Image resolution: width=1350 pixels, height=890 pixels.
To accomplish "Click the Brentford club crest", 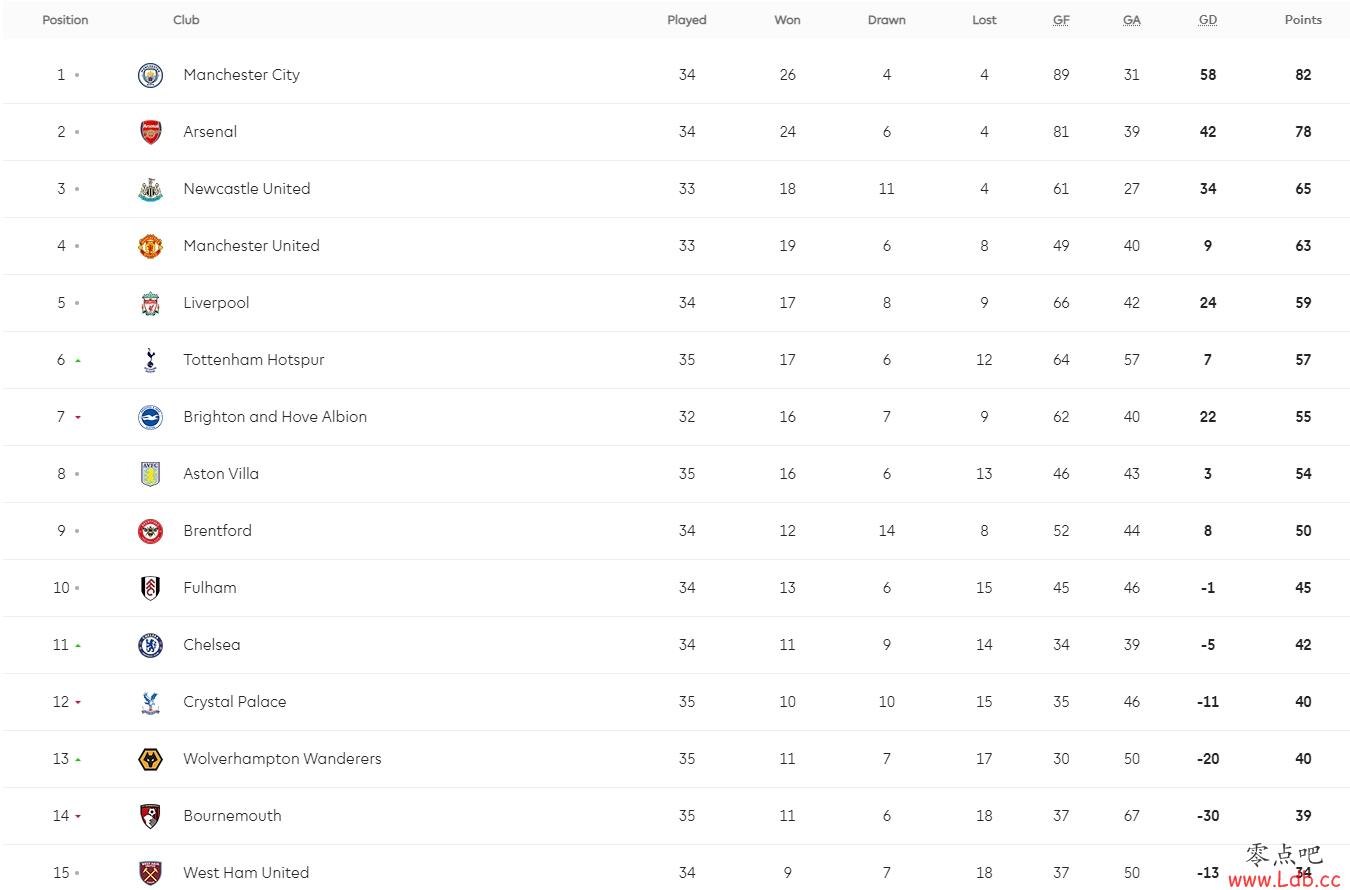I will (150, 531).
